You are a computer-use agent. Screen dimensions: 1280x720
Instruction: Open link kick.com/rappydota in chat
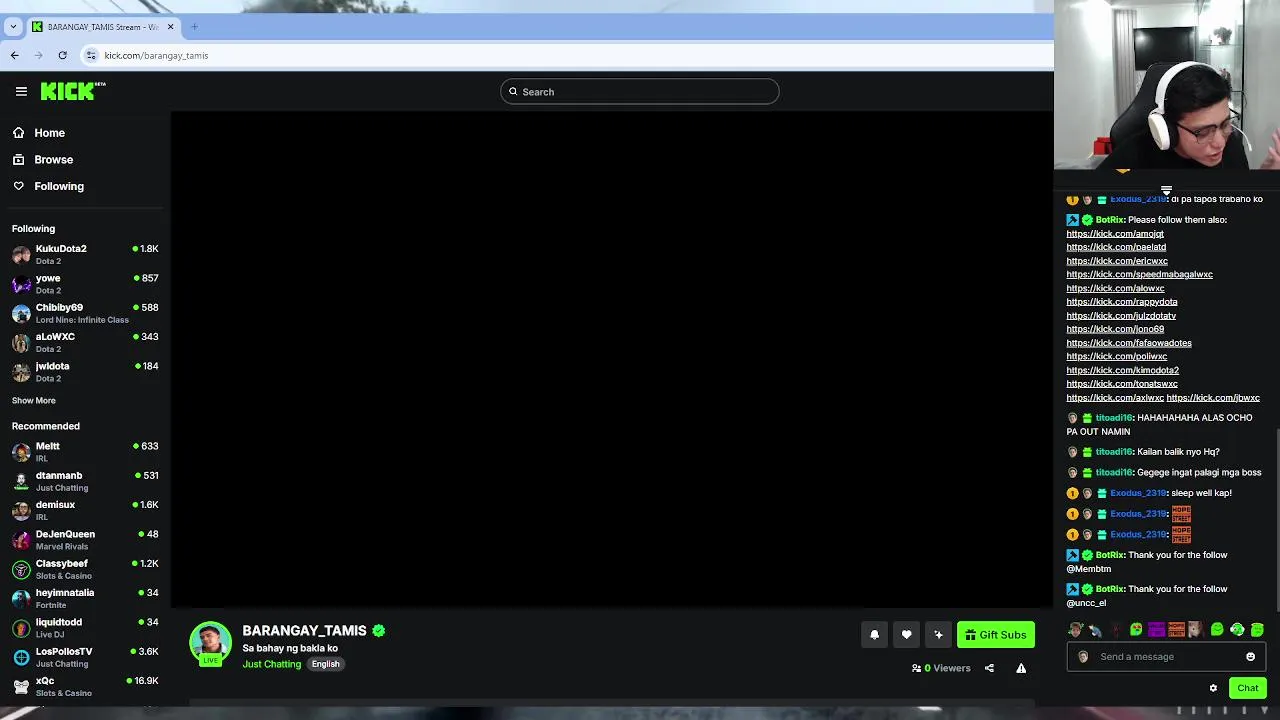pyautogui.click(x=1121, y=302)
